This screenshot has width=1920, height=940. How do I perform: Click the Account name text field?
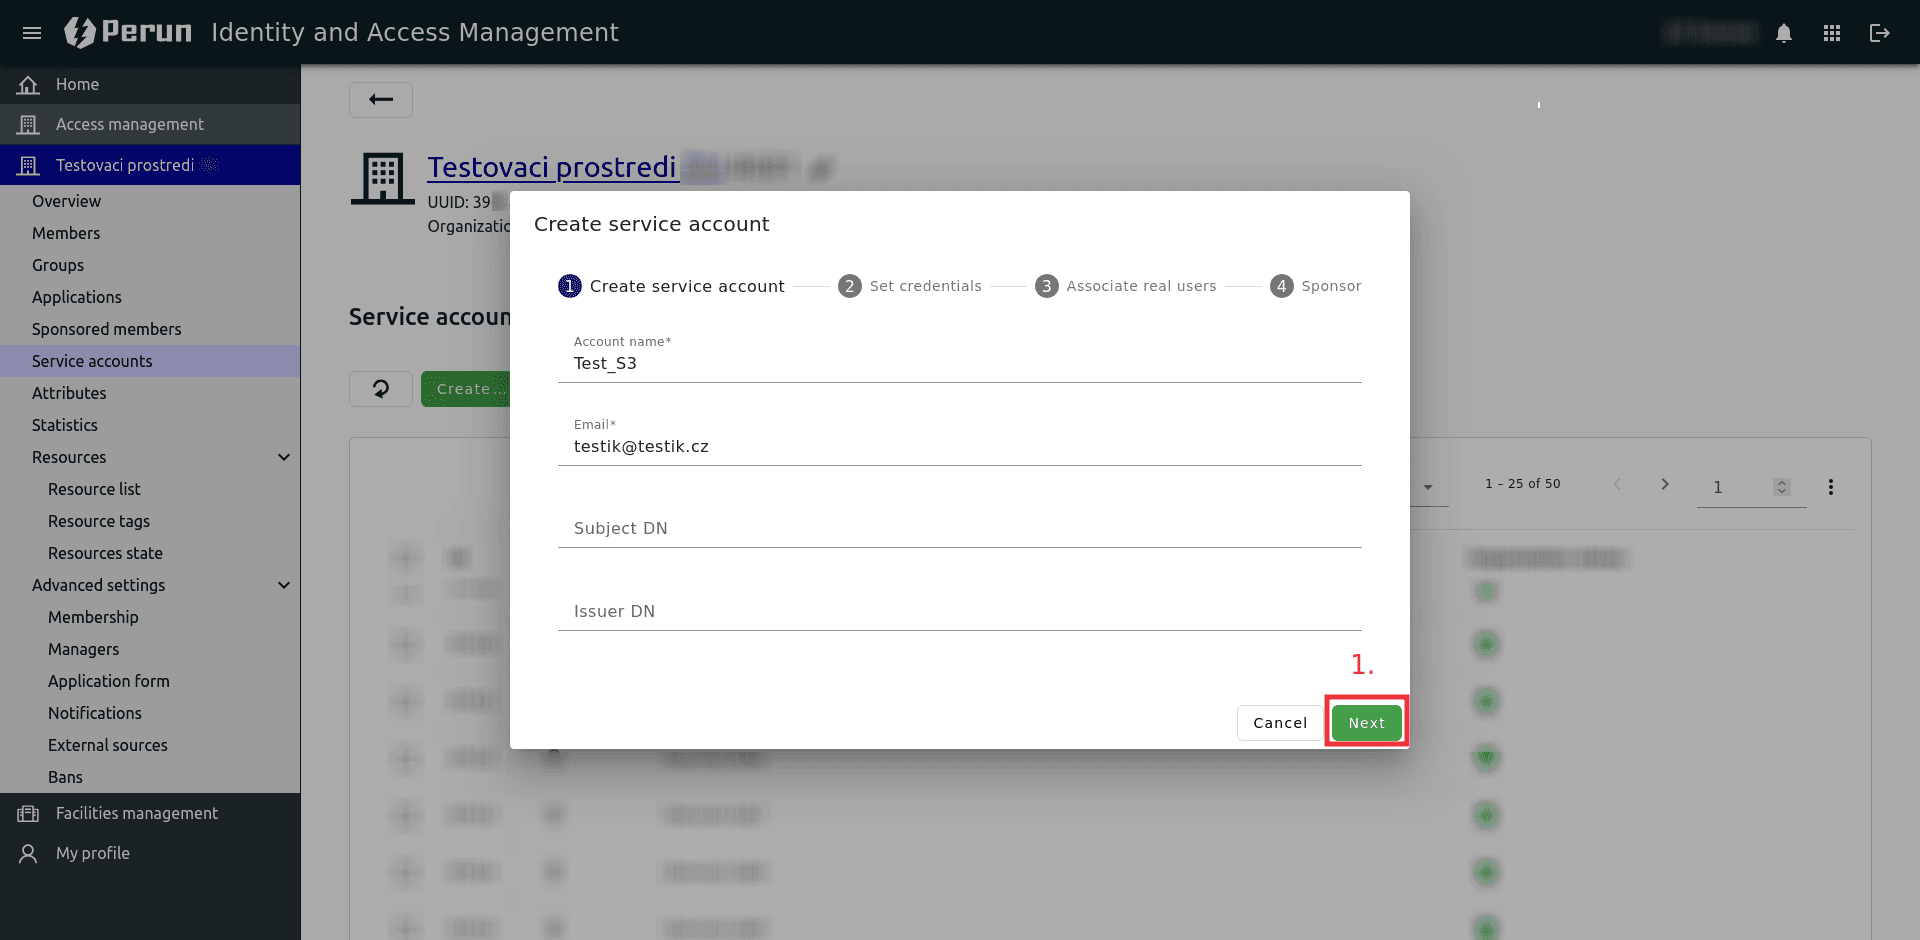click(960, 363)
